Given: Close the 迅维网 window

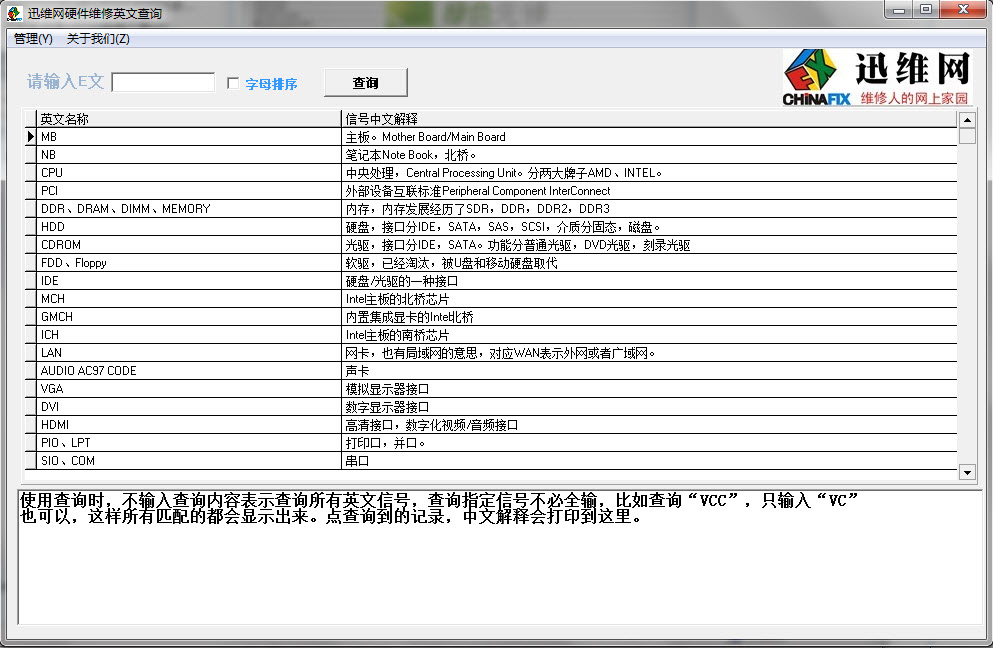Looking at the screenshot, I should (963, 10).
